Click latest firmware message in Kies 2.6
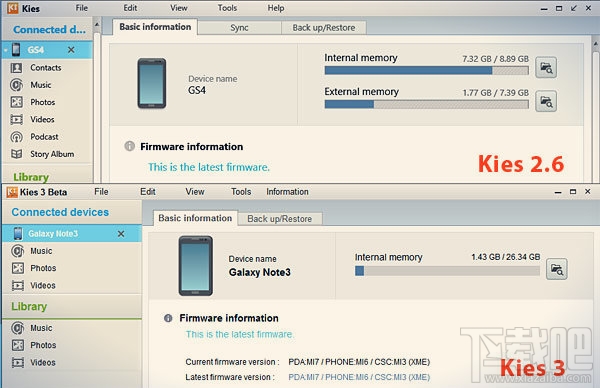The image size is (600, 388). point(209,167)
